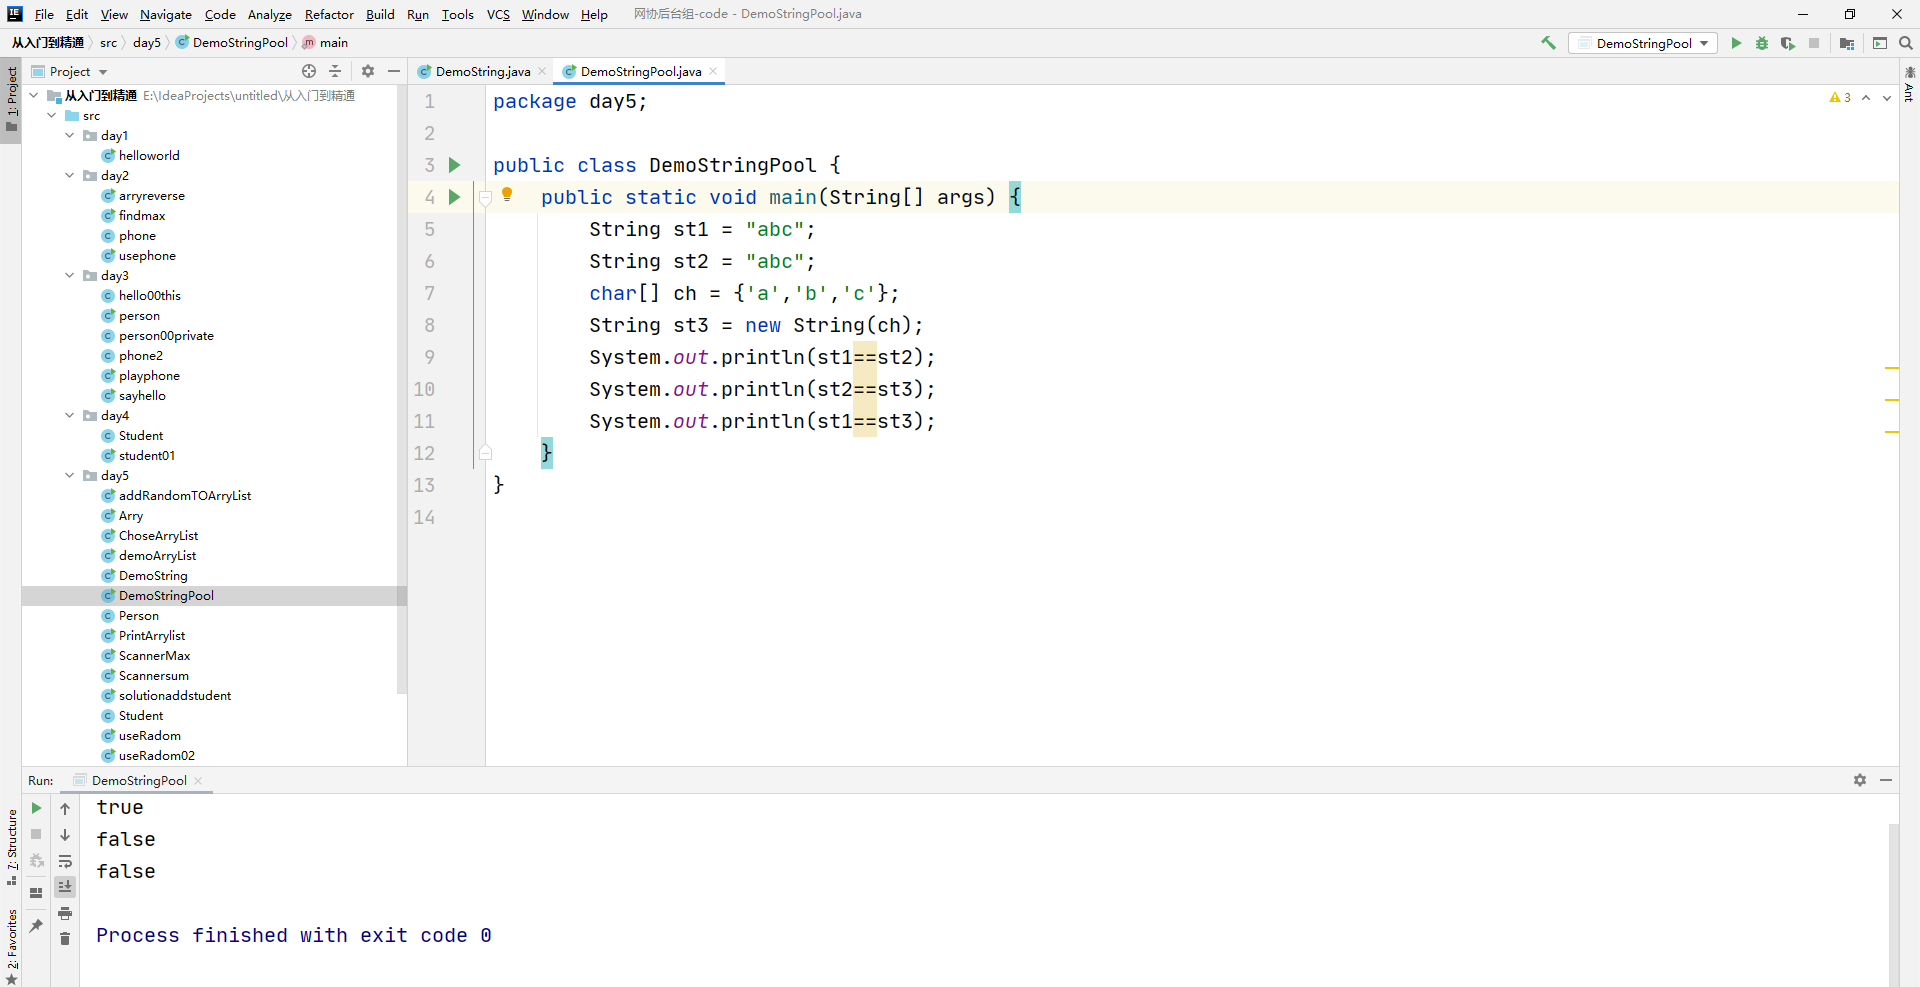
Task: Locate the opened file in Project tree
Action: 309,71
